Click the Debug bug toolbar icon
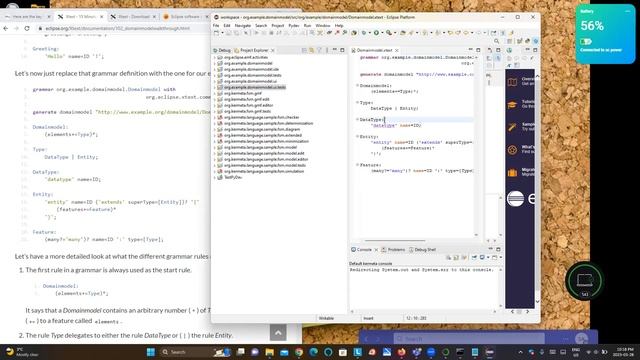This screenshot has height=360, width=640. 363,33
